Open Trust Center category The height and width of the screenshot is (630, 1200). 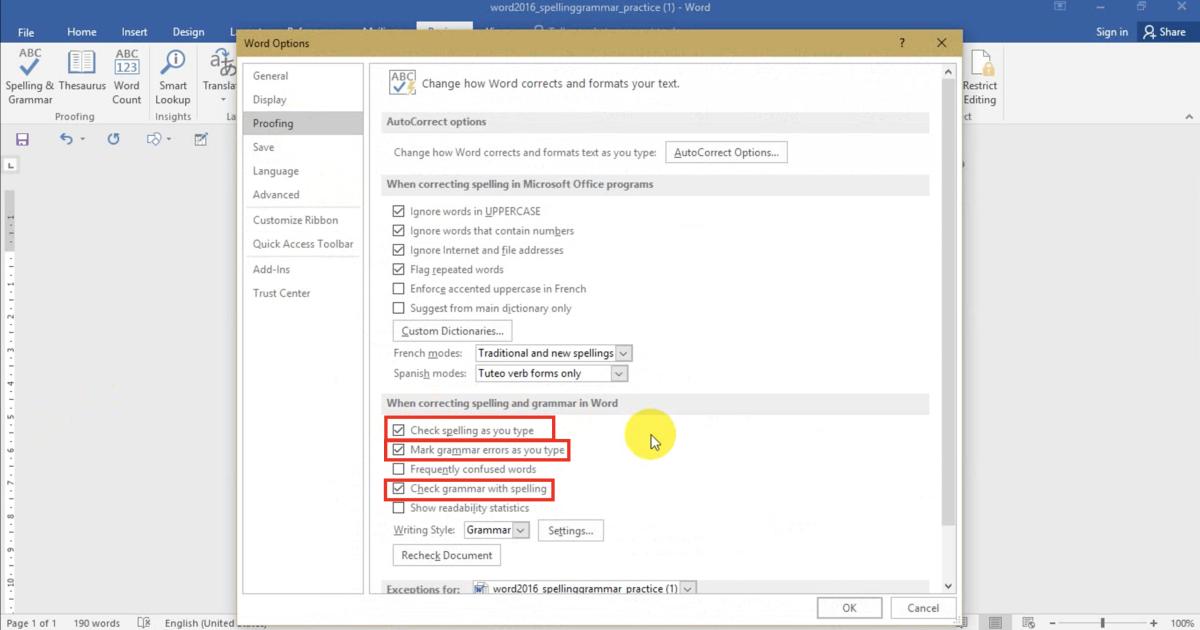pos(302,293)
